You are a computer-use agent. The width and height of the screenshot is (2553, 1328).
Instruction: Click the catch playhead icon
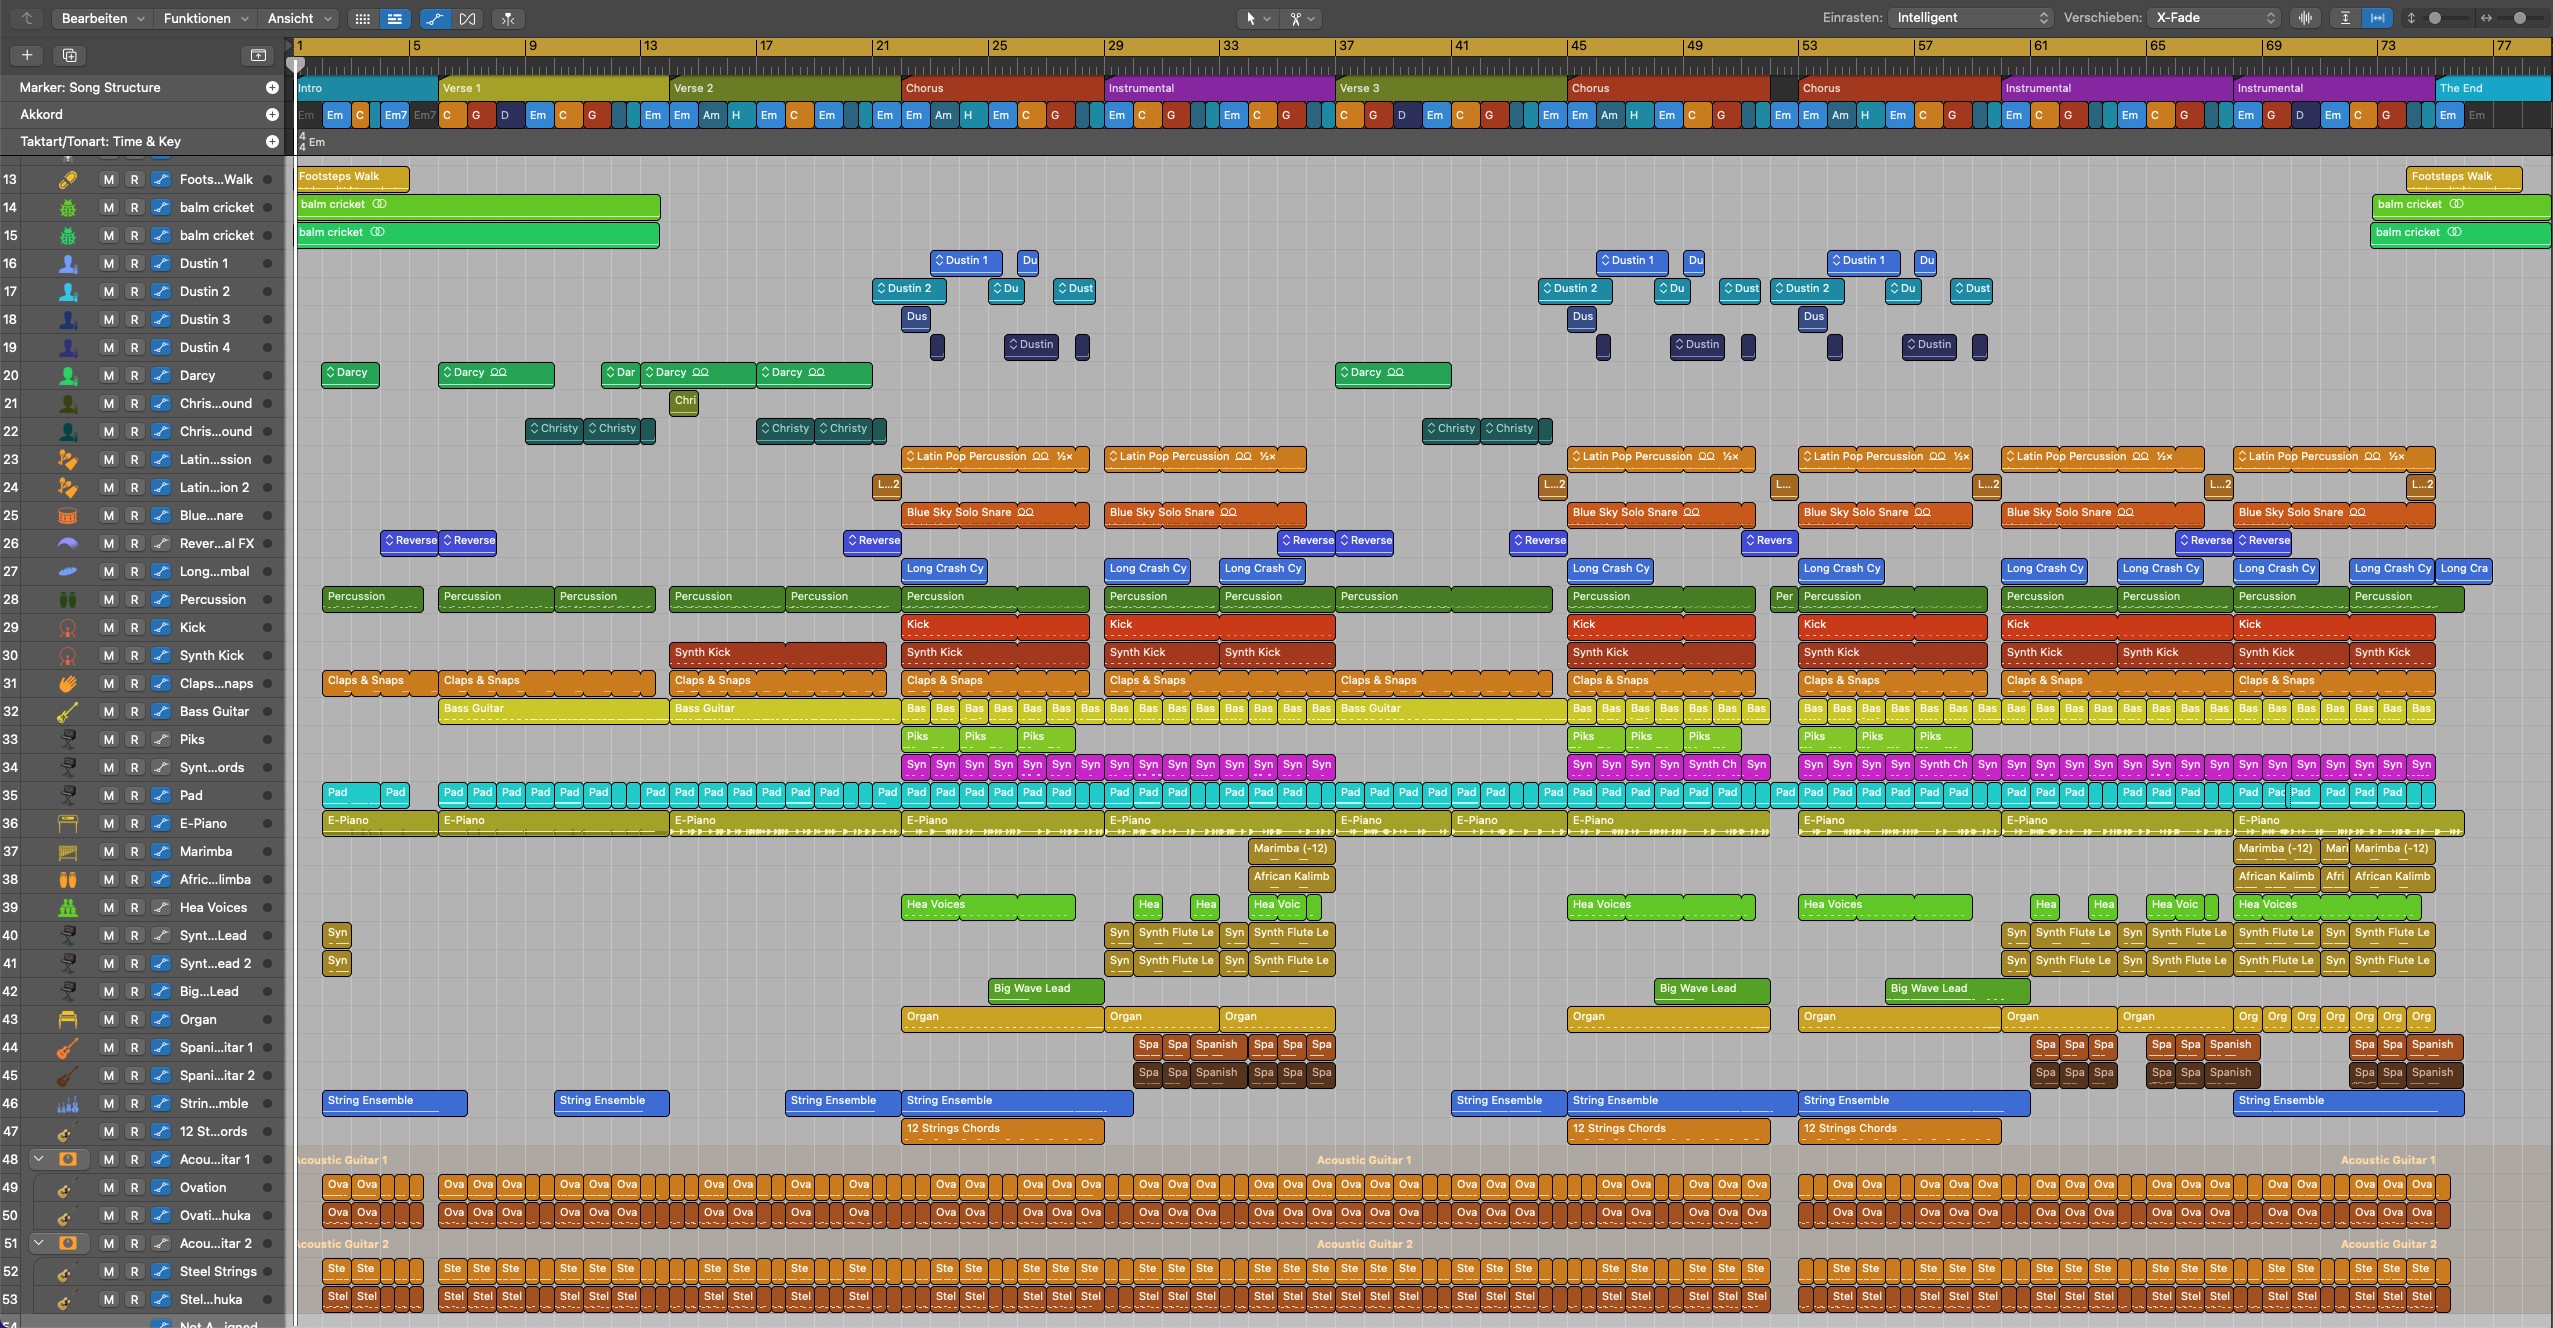[x=508, y=19]
